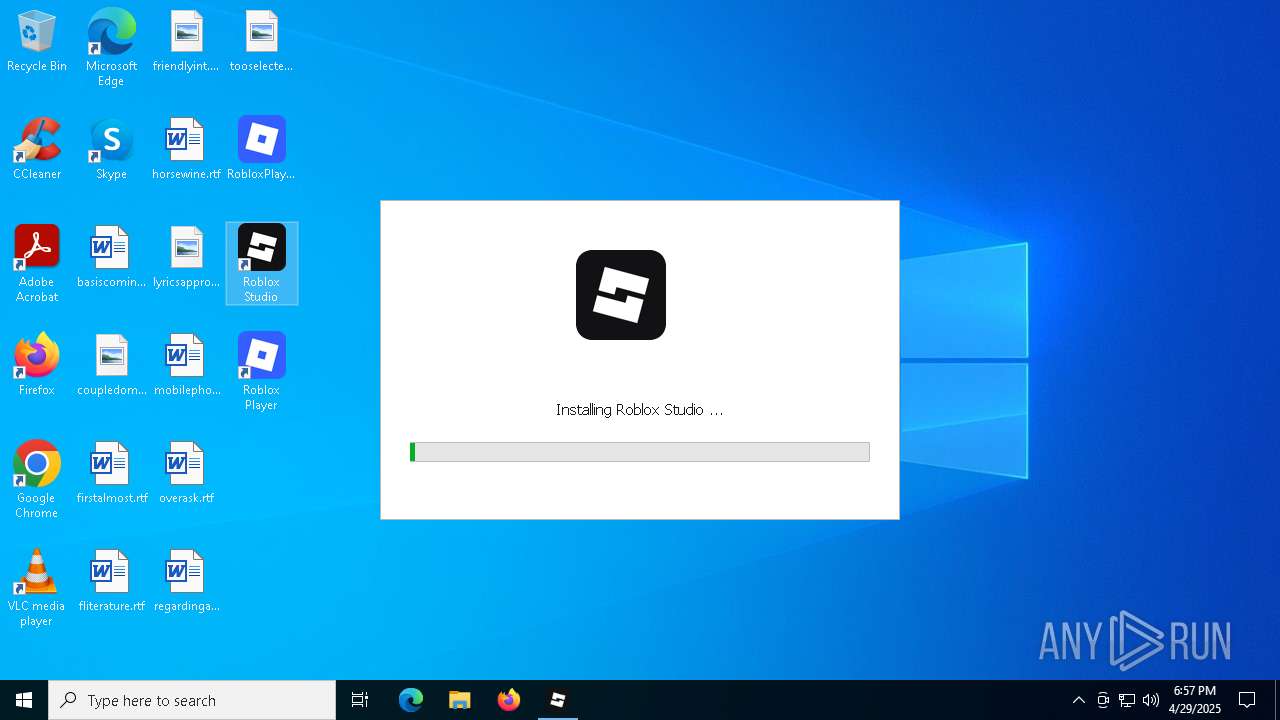Select the firstalmost.rtf document icon
Screen dimensions: 1280x720
111,473
